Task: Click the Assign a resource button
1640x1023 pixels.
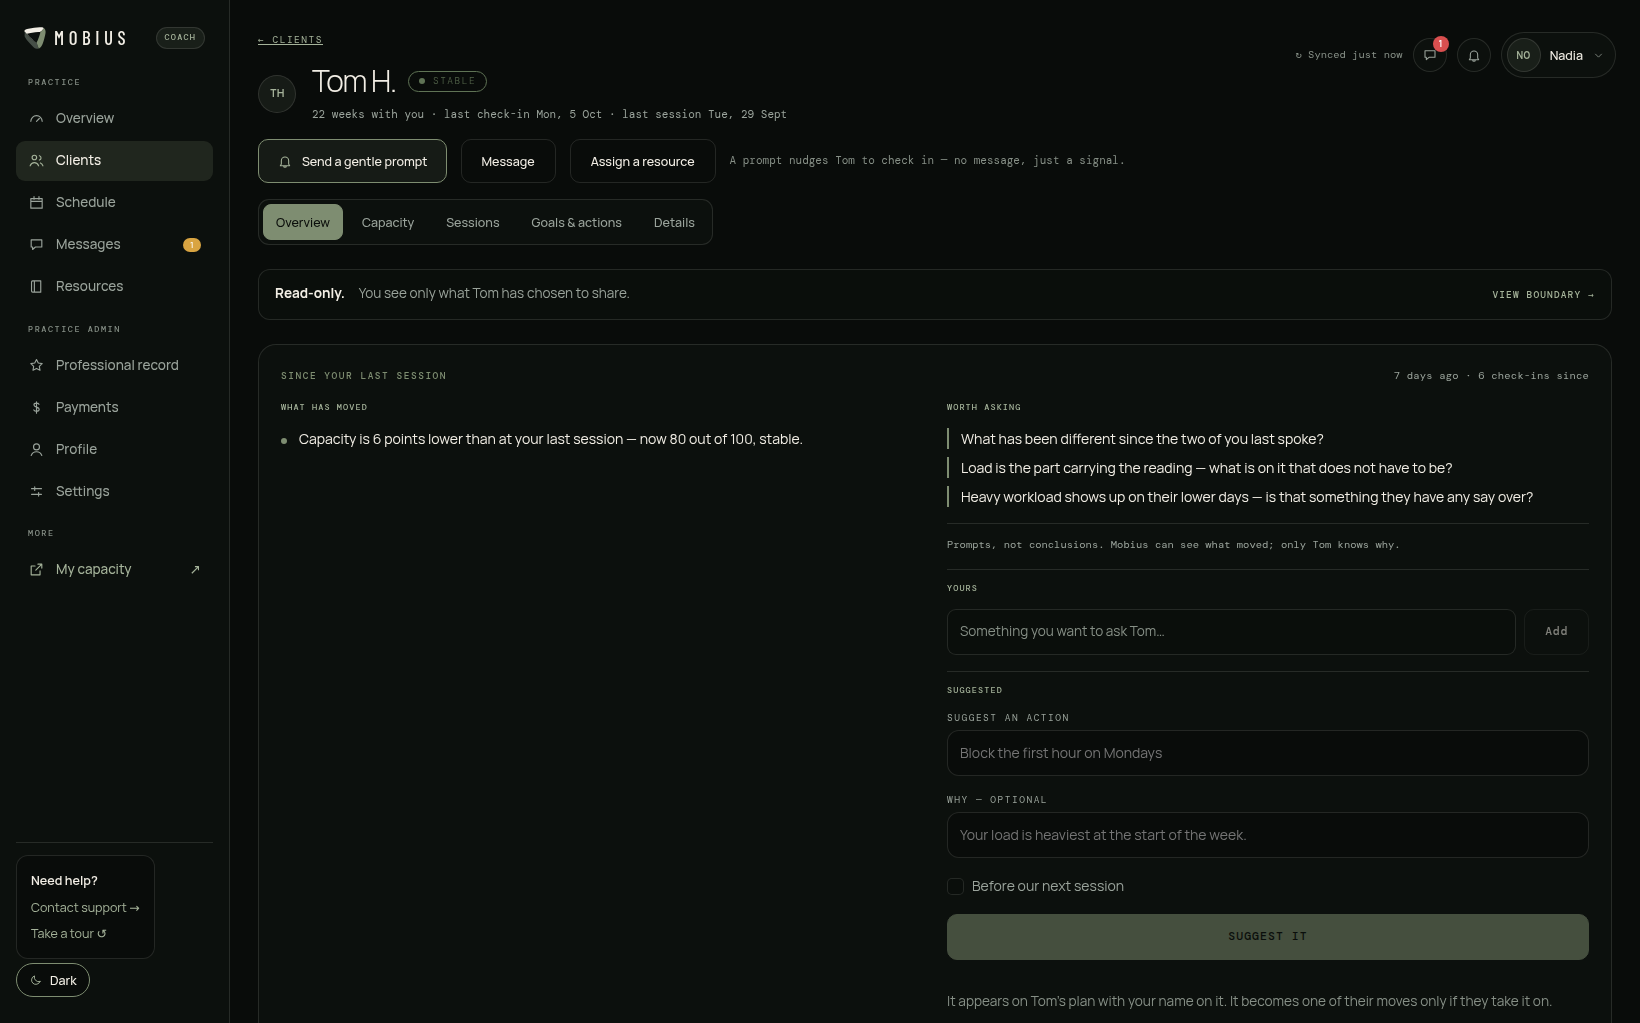Action: 642,162
